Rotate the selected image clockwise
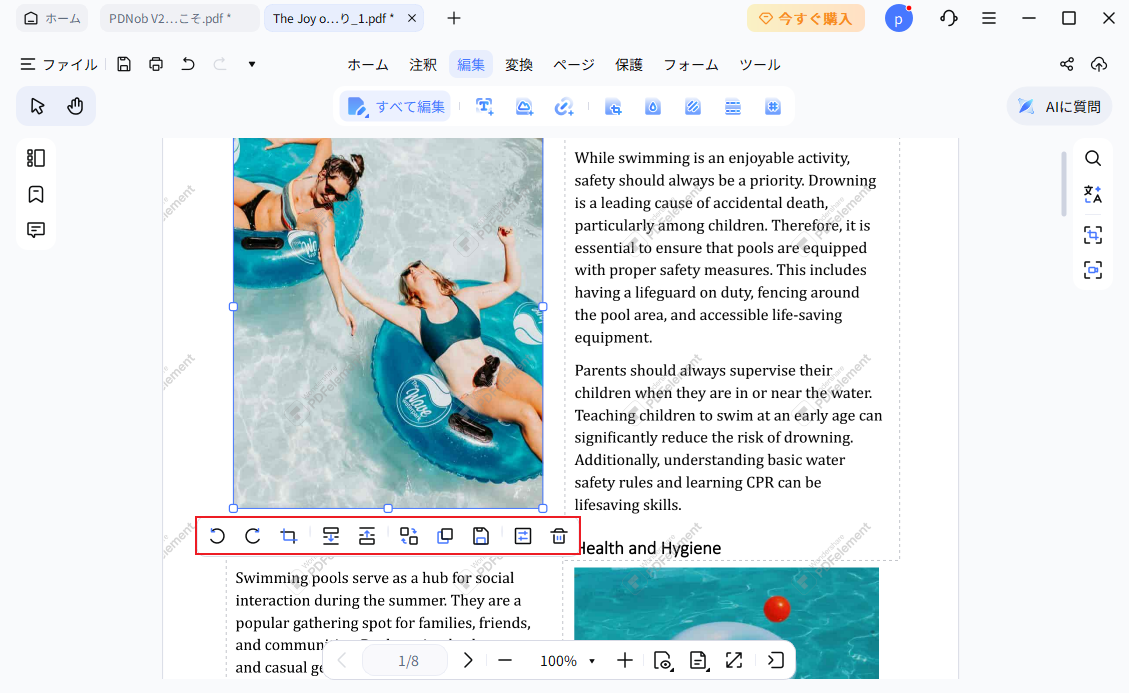1129x693 pixels. (x=252, y=535)
